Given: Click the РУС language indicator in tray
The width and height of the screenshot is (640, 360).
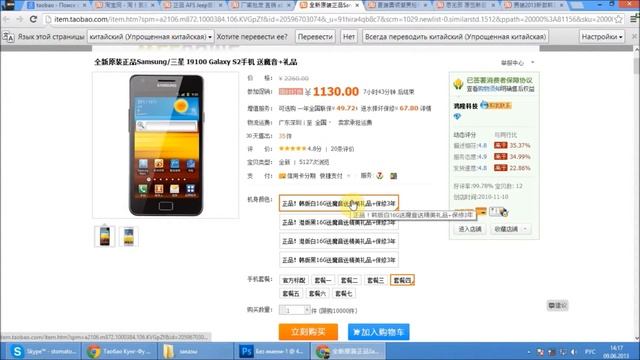Looking at the screenshot, I should point(590,352).
